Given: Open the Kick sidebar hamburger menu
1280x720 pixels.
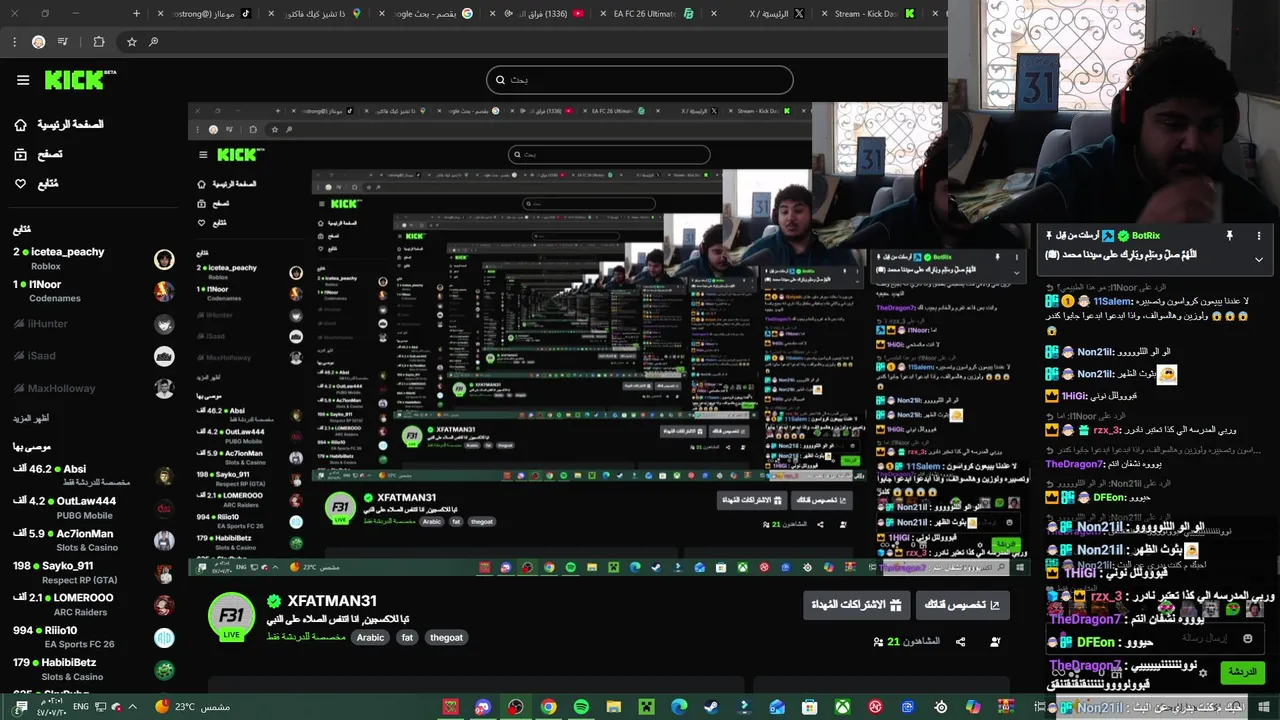Looking at the screenshot, I should click(x=23, y=80).
